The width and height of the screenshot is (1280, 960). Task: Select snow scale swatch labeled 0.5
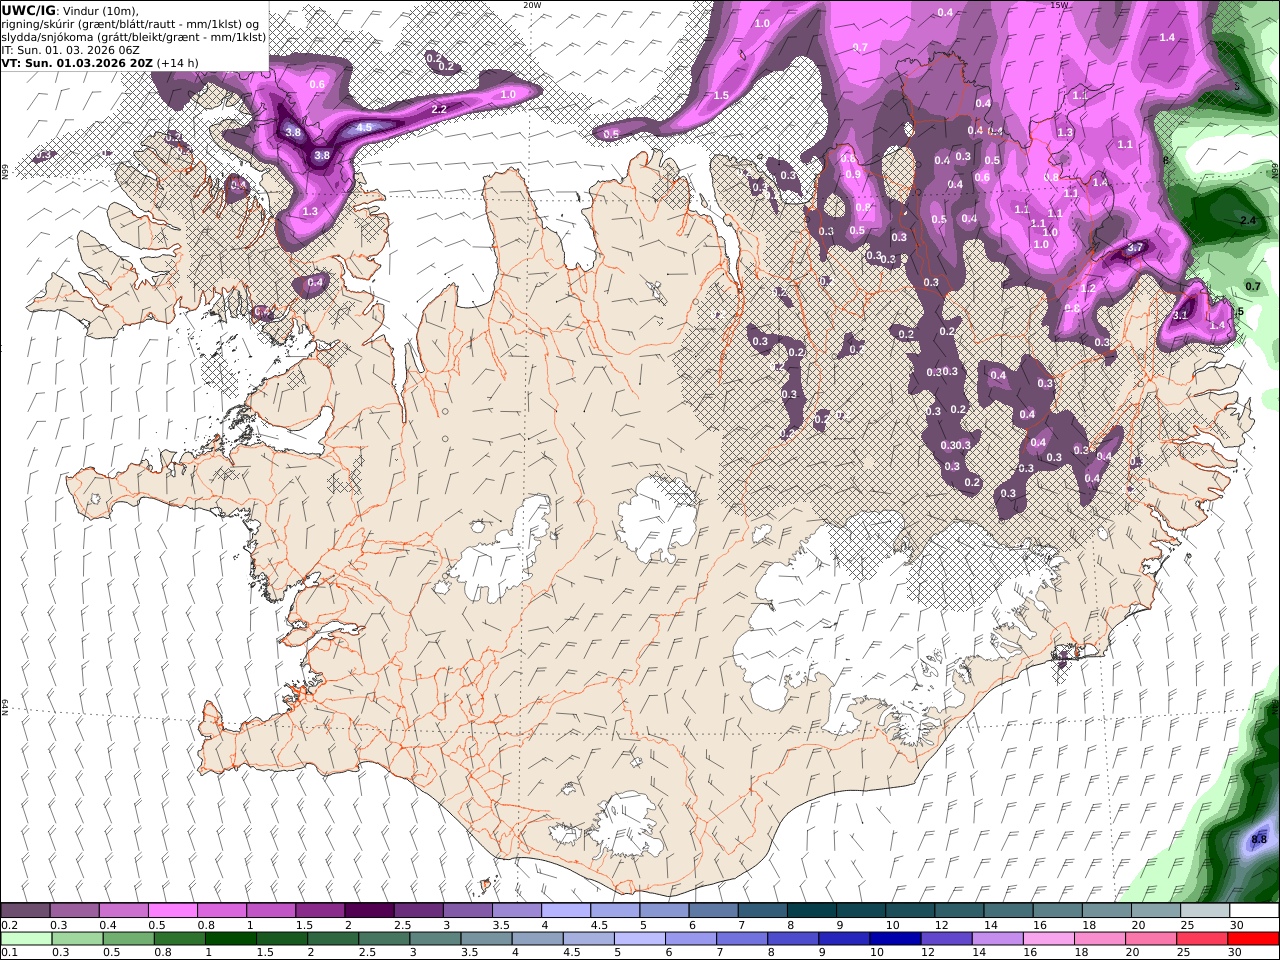point(172,911)
